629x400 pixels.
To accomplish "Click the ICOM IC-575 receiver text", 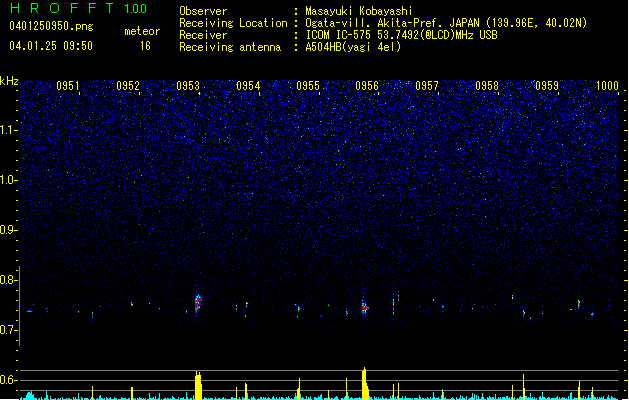I will [x=402, y=35].
